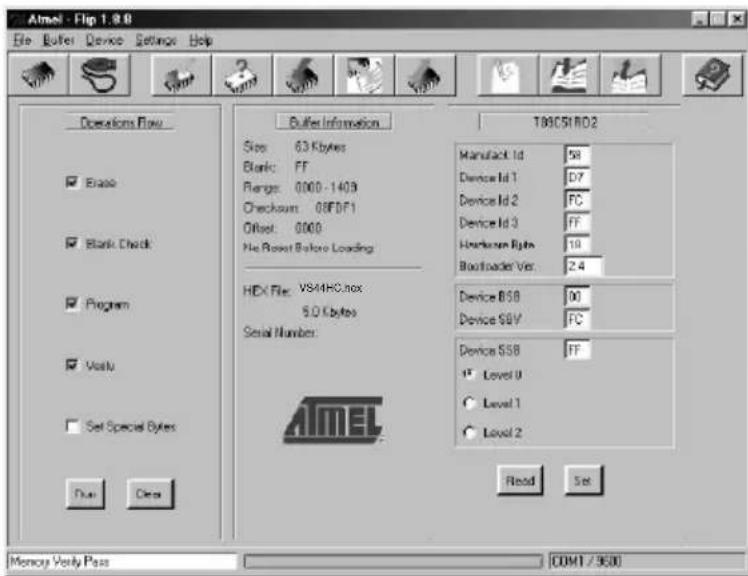Click the Device Id 2 field
Screen dimensions: 748x576
coord(577,200)
